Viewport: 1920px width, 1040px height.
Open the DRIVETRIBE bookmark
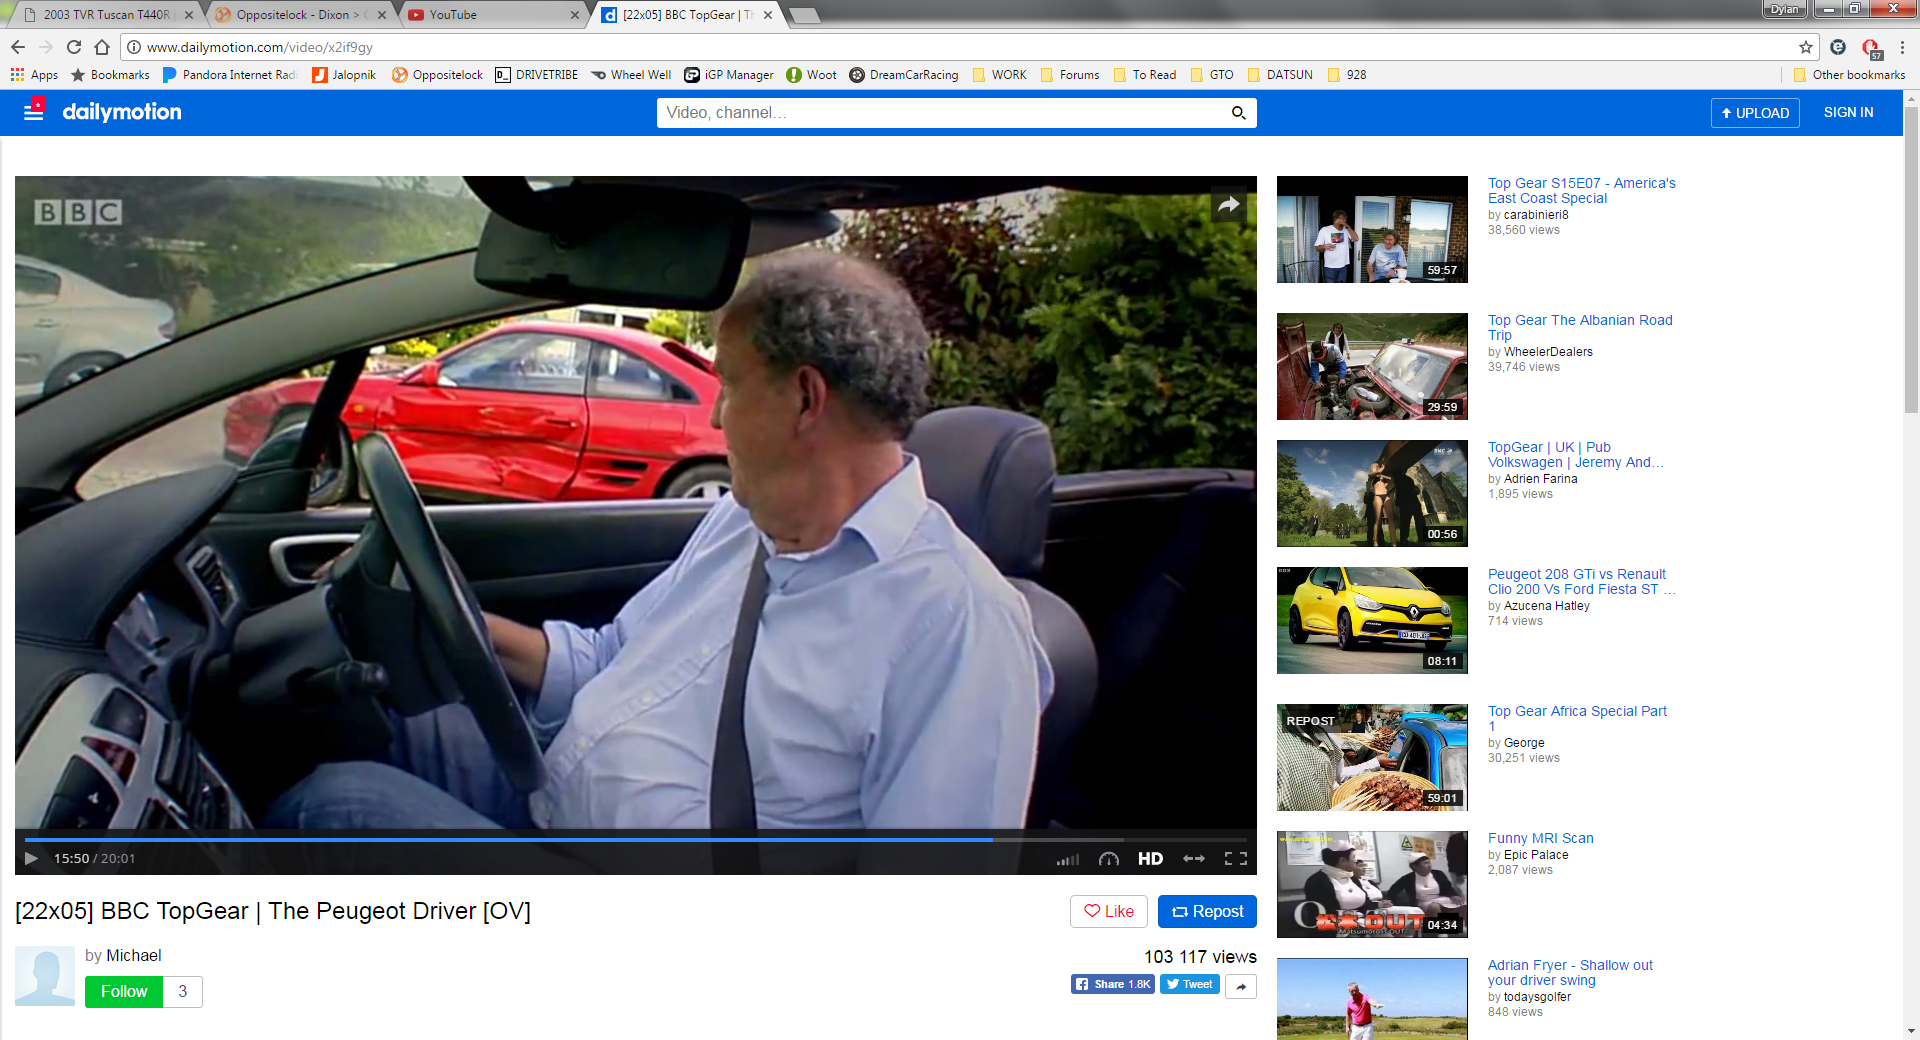click(x=536, y=75)
